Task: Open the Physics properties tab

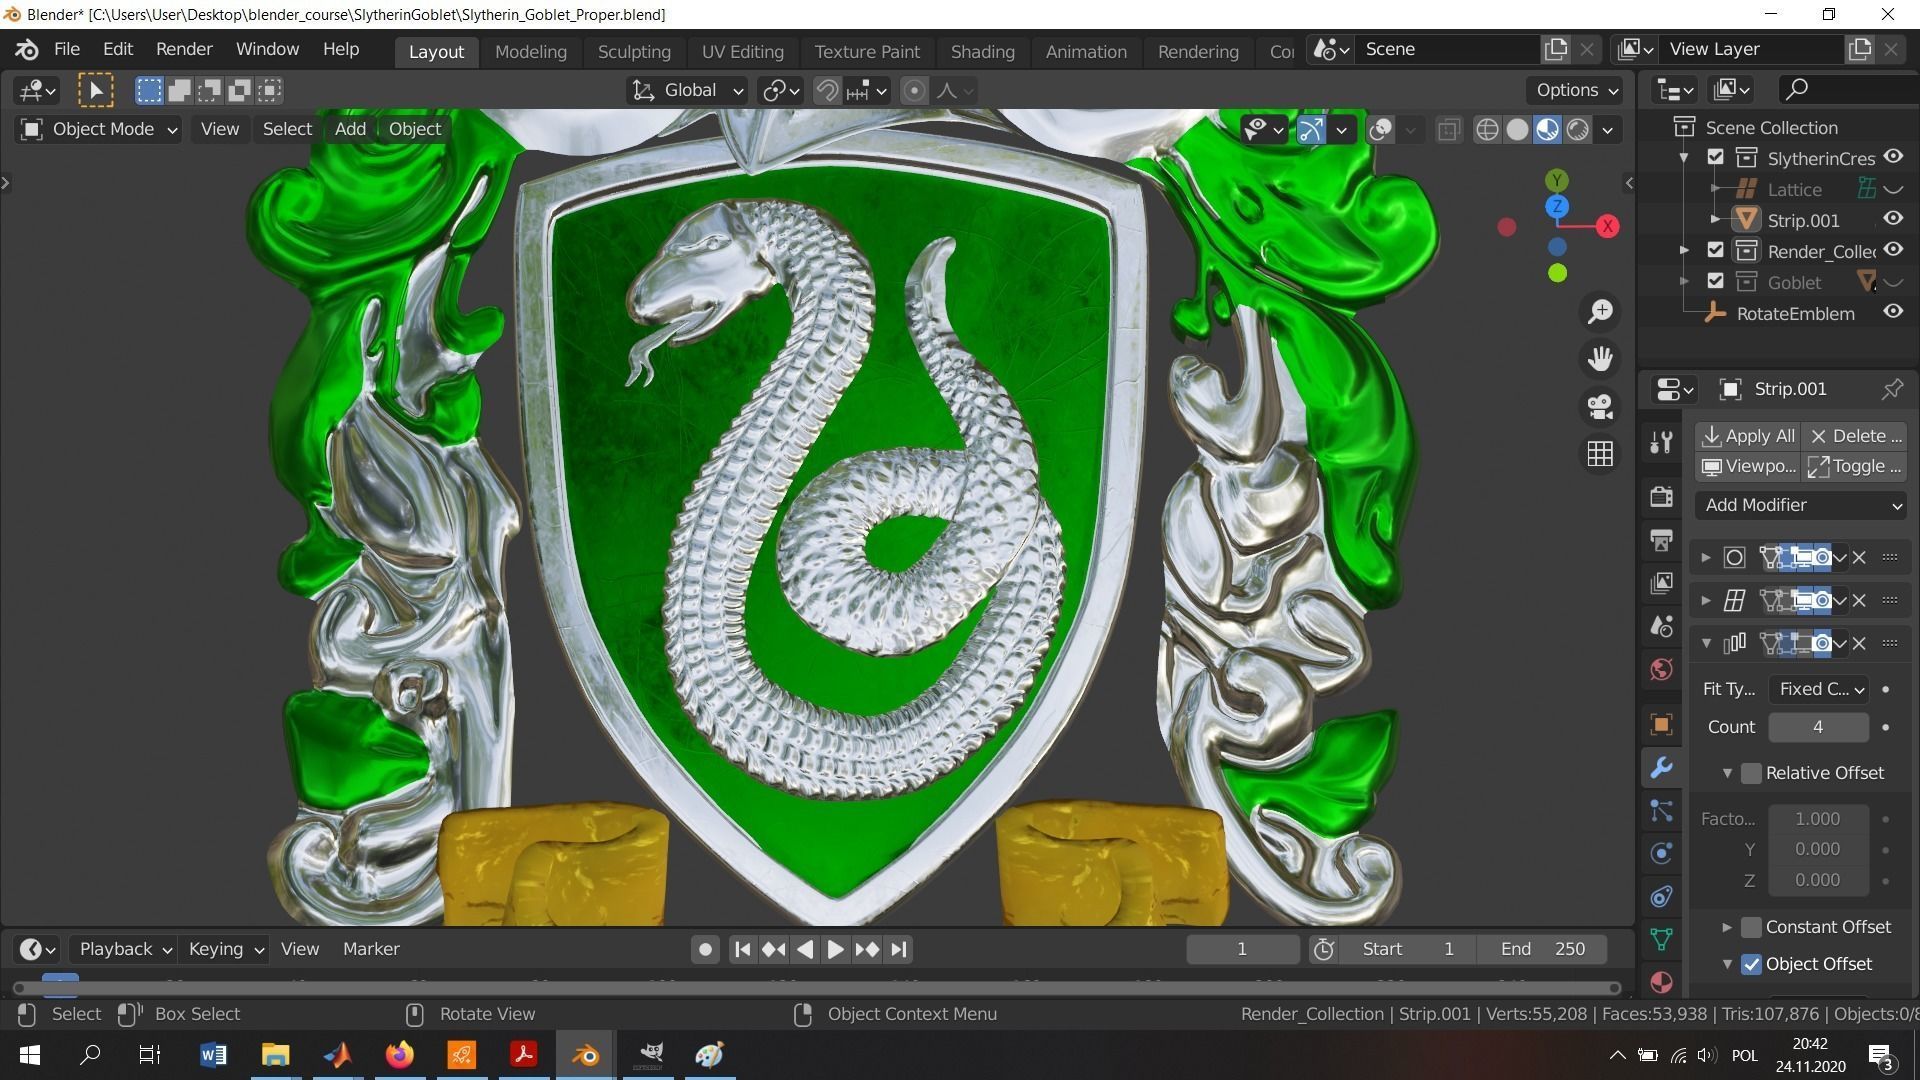Action: [x=1661, y=853]
